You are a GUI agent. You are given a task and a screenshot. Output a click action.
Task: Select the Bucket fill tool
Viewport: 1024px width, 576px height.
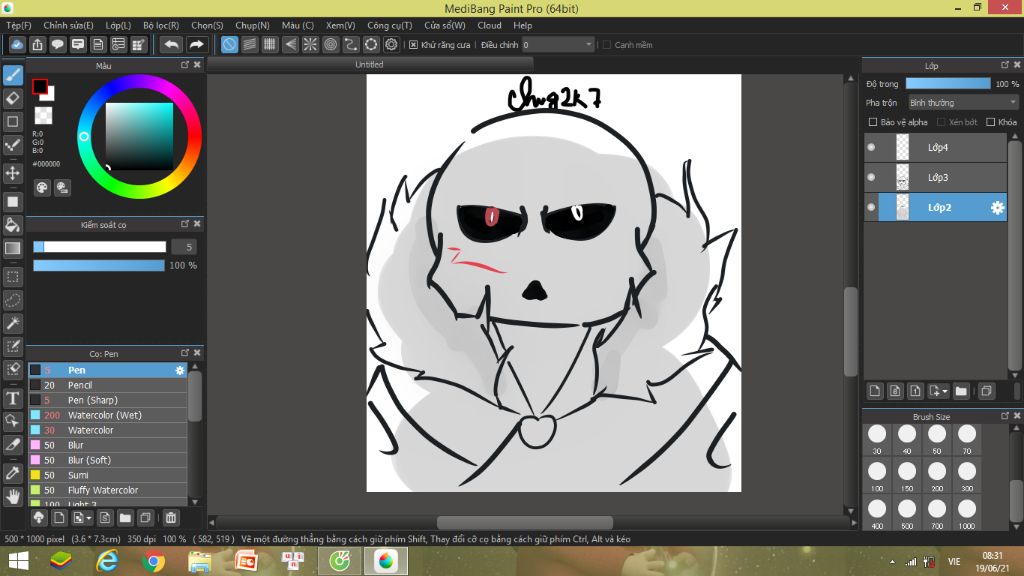click(13, 225)
